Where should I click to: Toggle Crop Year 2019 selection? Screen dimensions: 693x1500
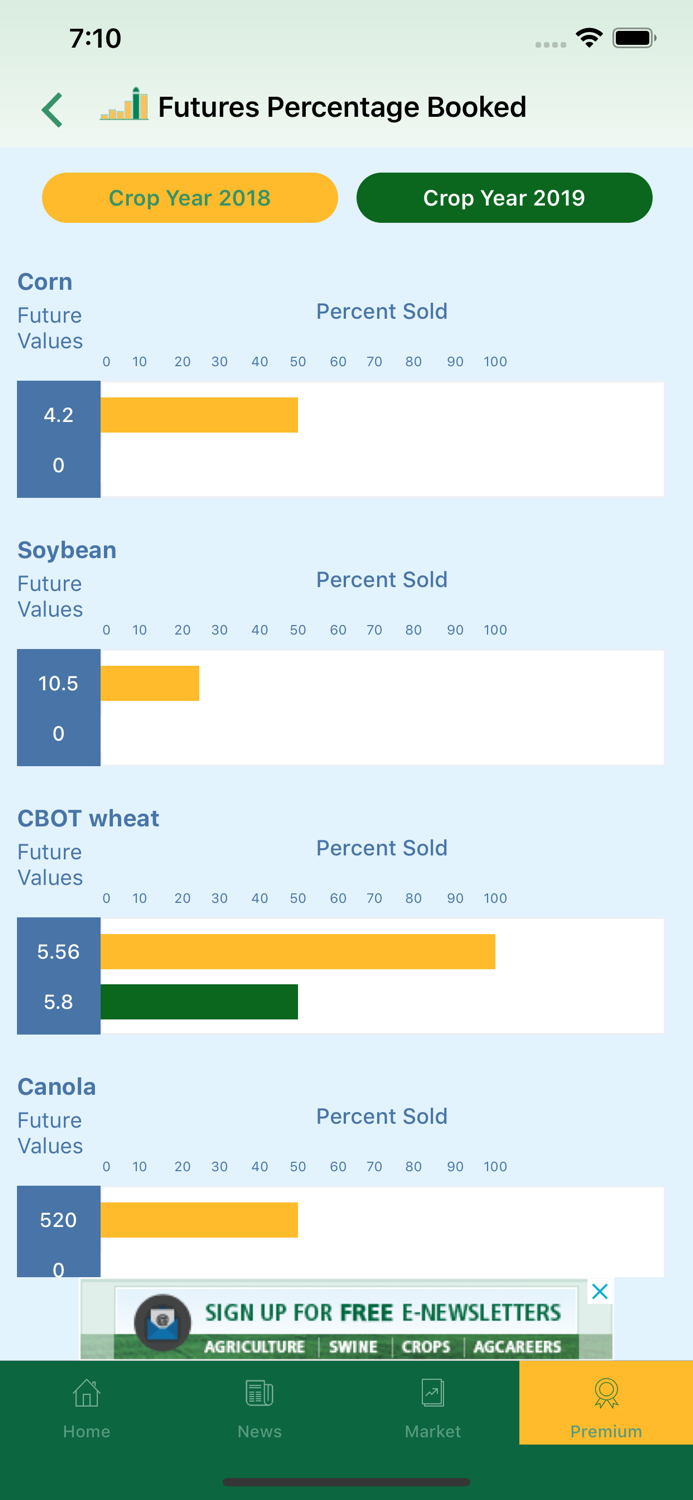pyautogui.click(x=504, y=197)
